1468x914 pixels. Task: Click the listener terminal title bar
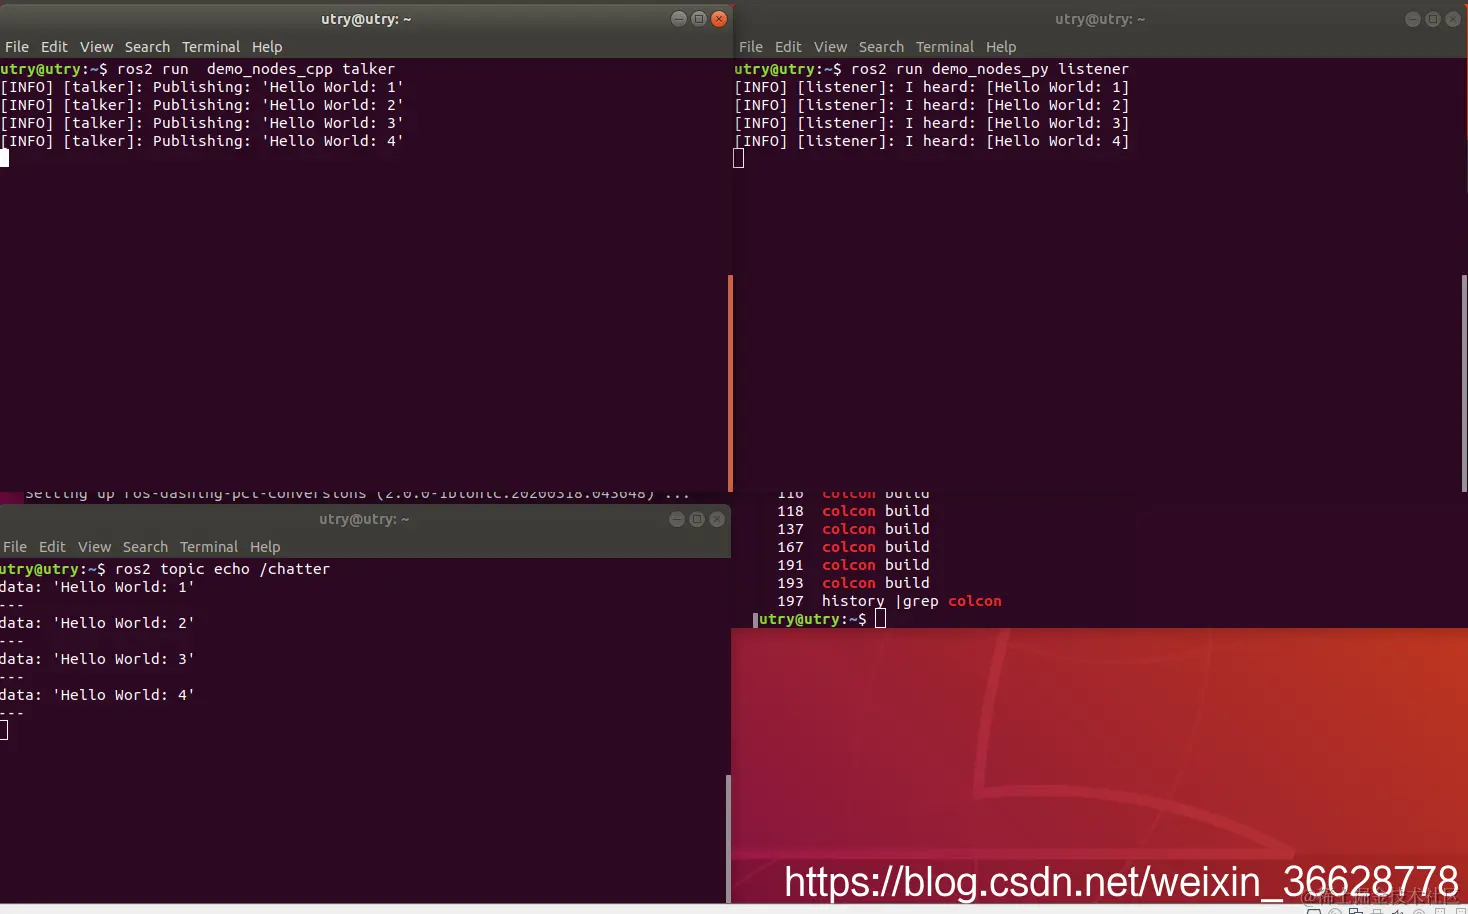point(1100,19)
